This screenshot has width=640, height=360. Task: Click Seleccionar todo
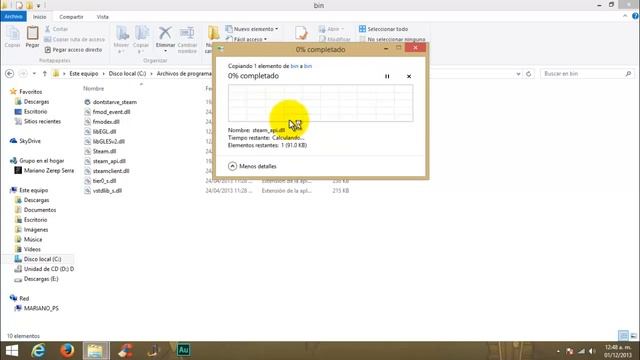pos(383,29)
